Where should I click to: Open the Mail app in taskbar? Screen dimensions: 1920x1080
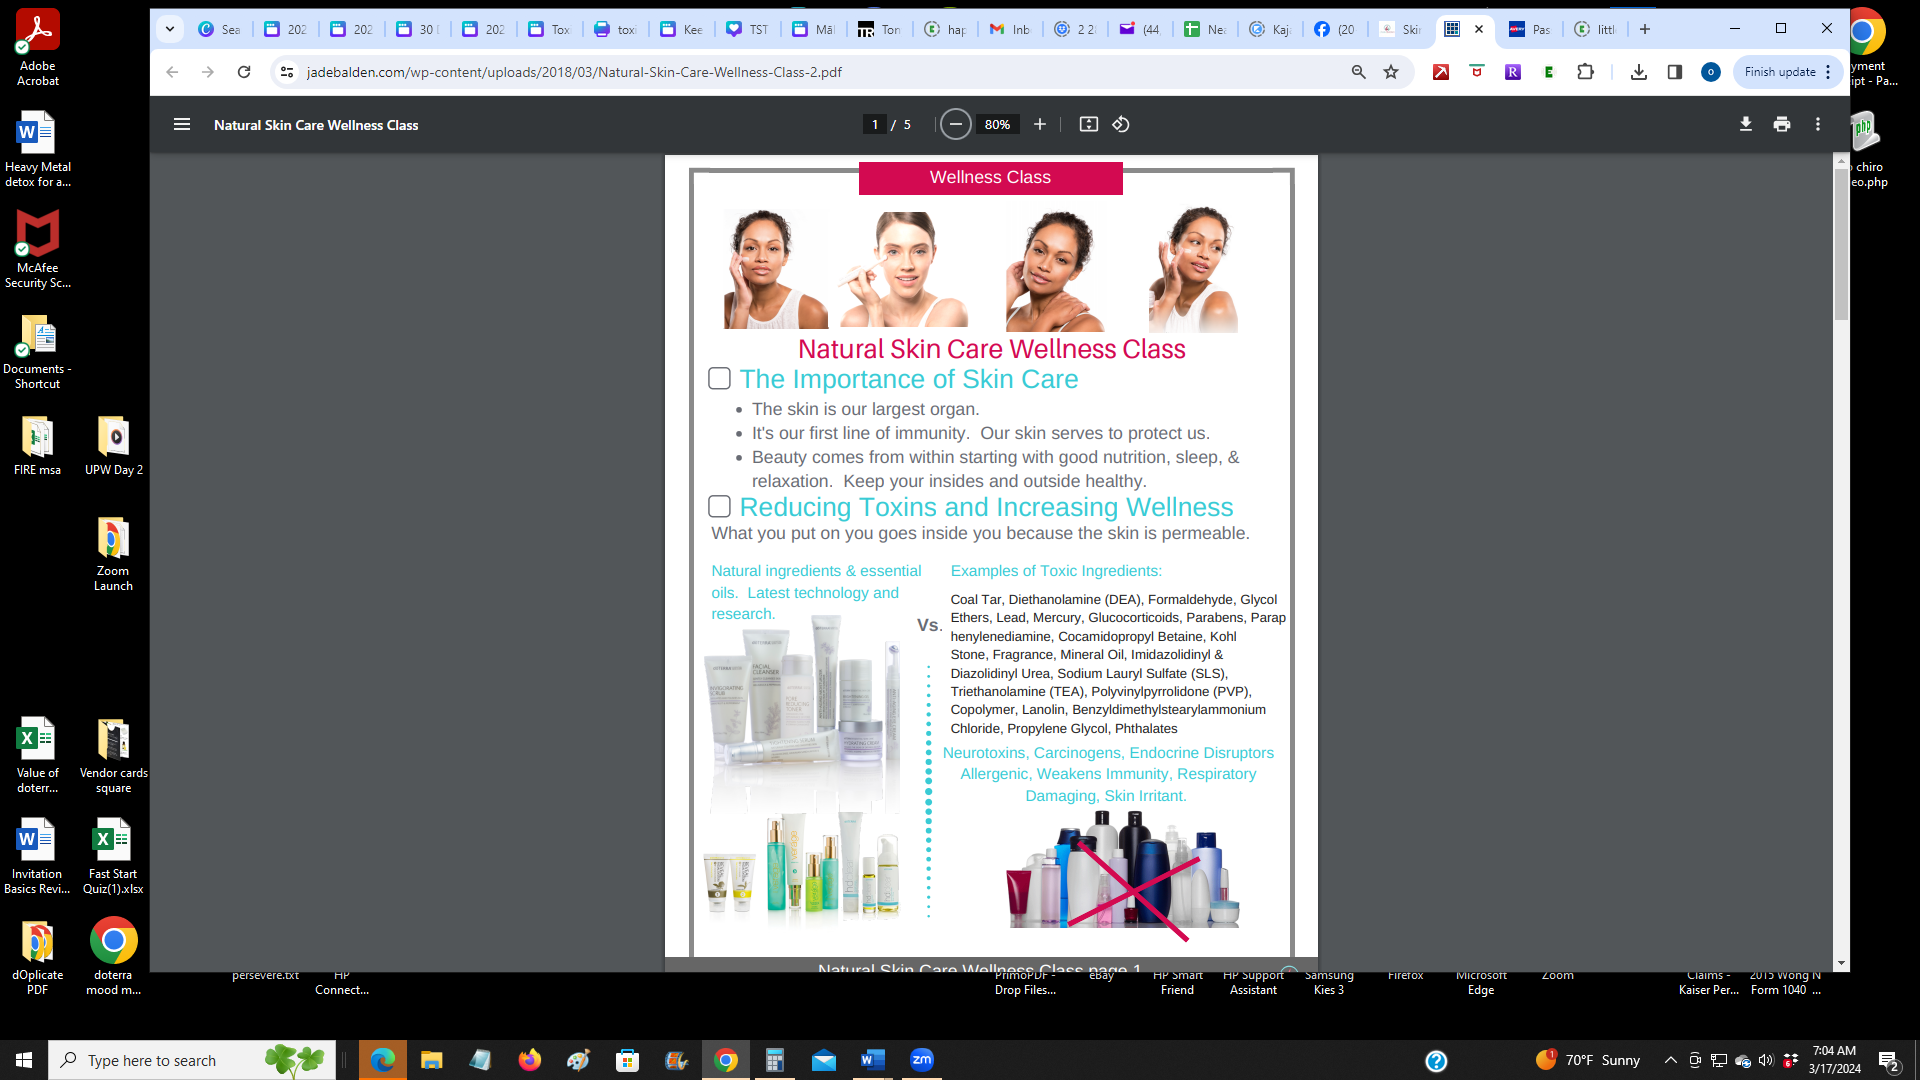[823, 1060]
